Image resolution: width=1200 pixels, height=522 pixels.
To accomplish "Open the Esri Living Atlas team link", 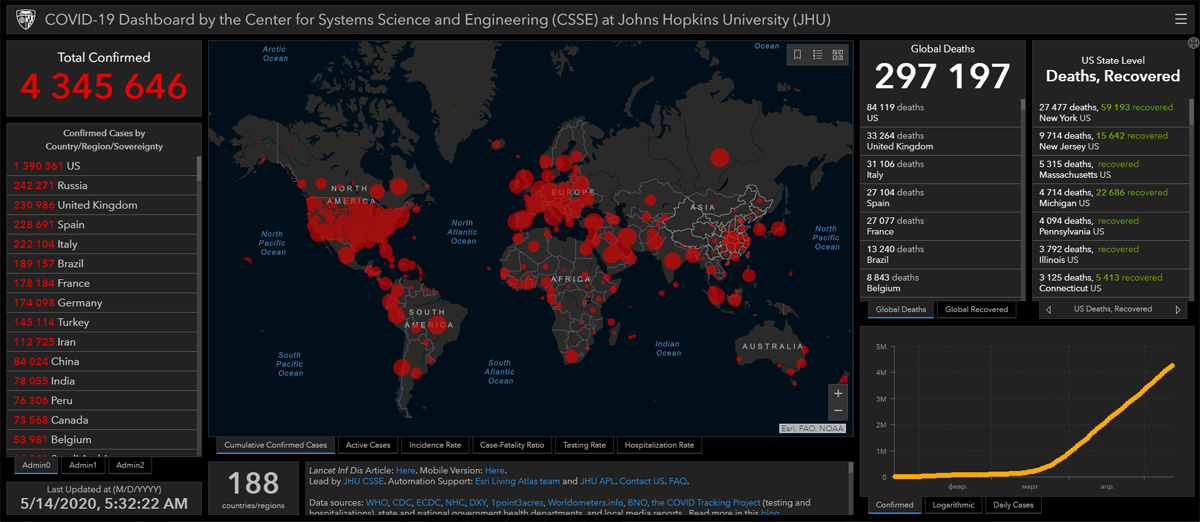I will (517, 481).
